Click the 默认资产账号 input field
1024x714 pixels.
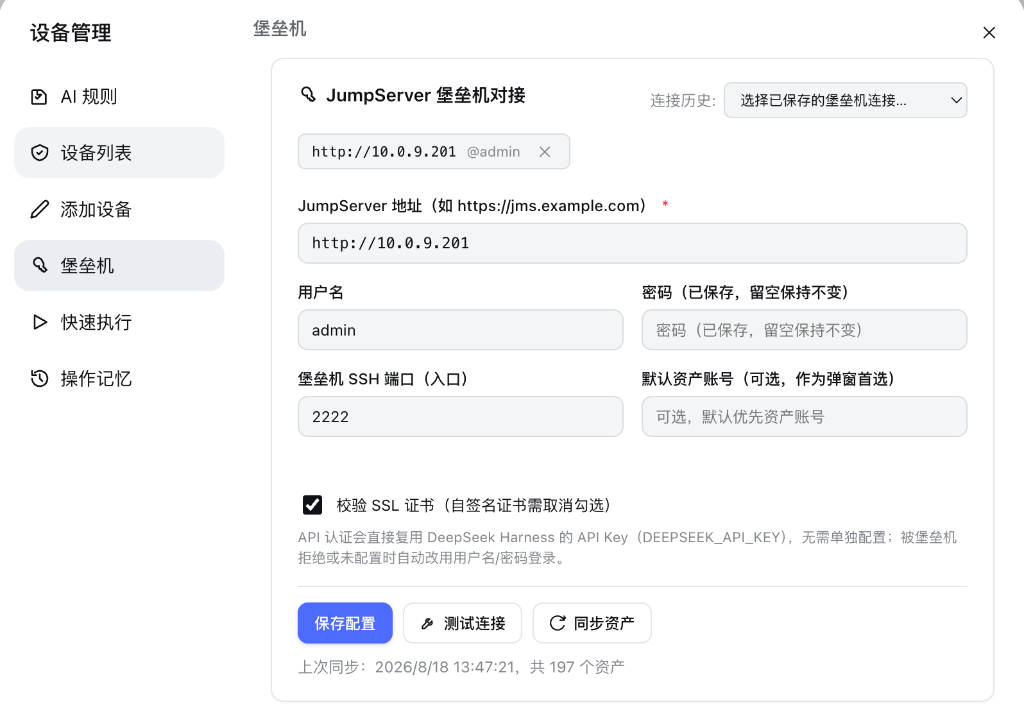tap(804, 417)
